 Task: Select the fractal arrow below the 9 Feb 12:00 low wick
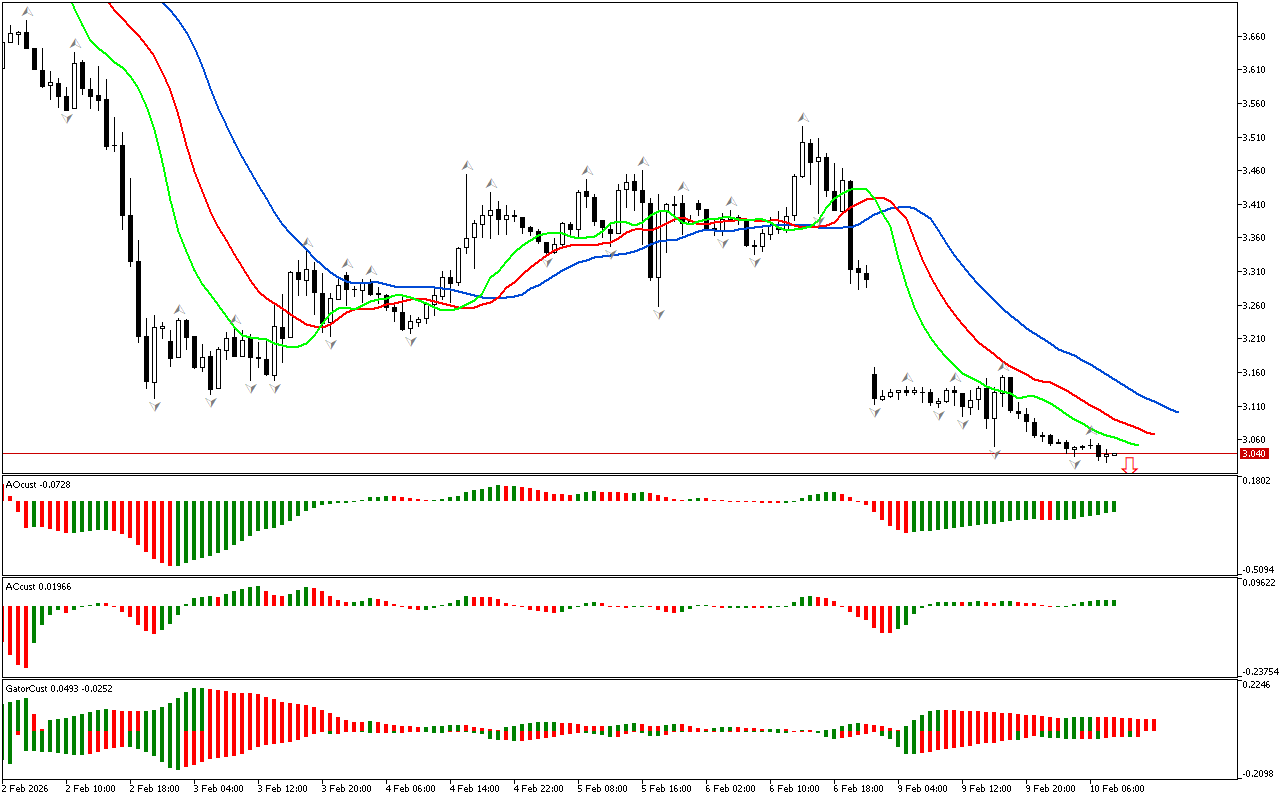click(995, 454)
